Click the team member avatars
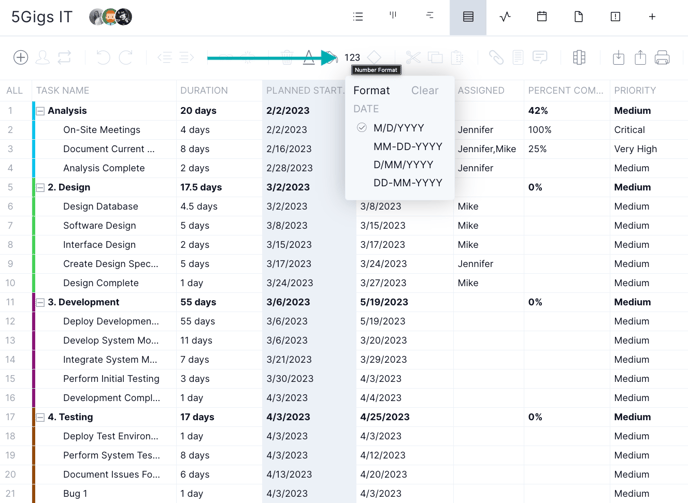This screenshot has width=688, height=503. point(111,17)
